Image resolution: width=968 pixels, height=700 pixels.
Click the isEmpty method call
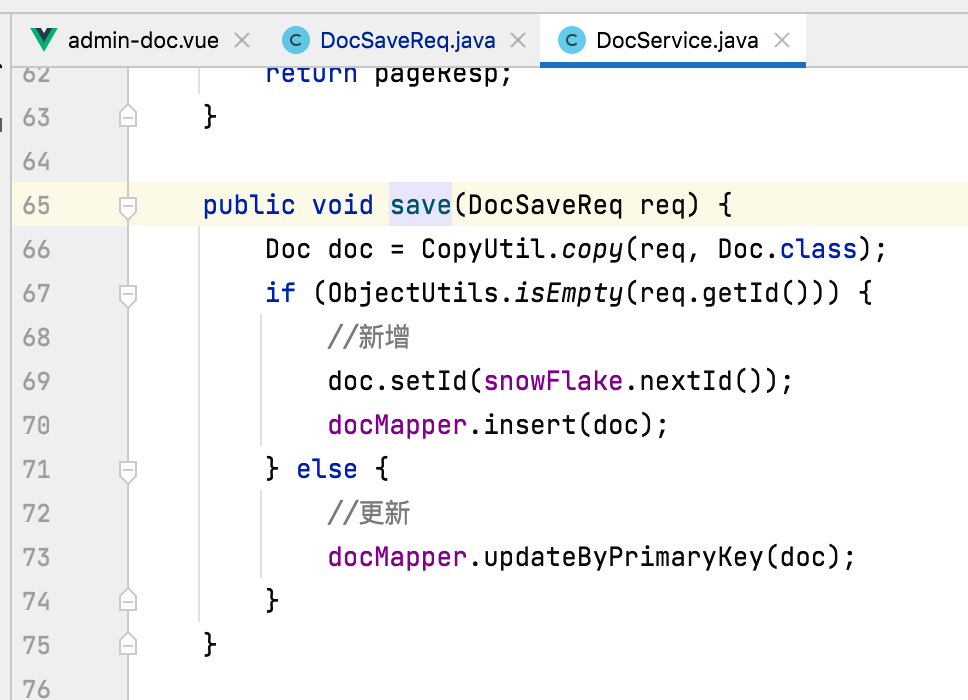click(569, 293)
